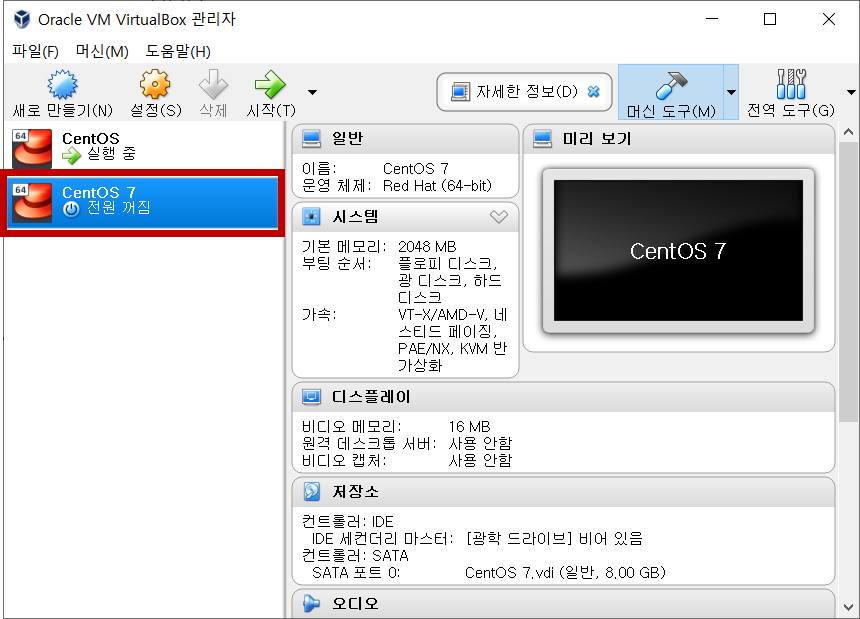Click the 부팅 순서 label

tap(337, 264)
